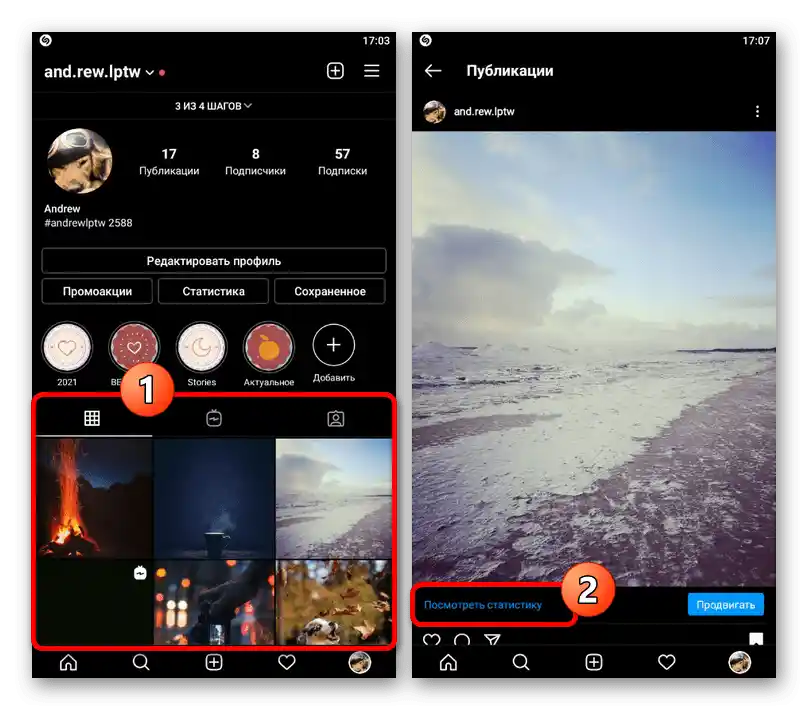This screenshot has height=710, width=808.
Task: Open profile avatar in right screen nav
Action: click(739, 662)
